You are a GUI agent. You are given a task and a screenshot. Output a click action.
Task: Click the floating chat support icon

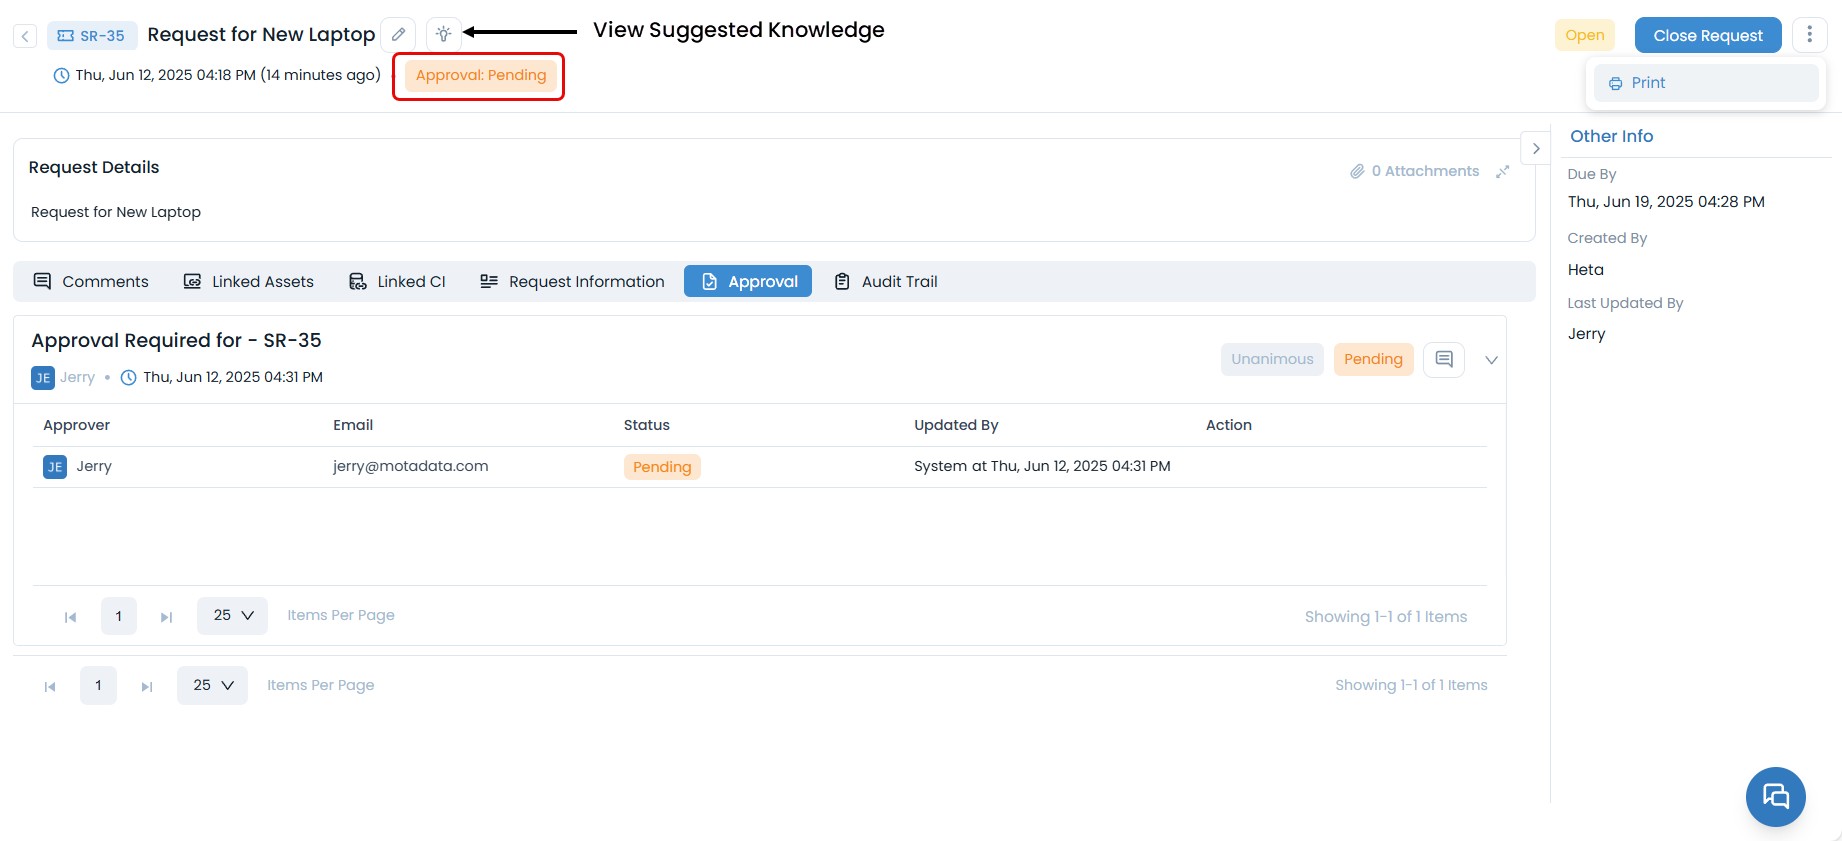click(1775, 796)
